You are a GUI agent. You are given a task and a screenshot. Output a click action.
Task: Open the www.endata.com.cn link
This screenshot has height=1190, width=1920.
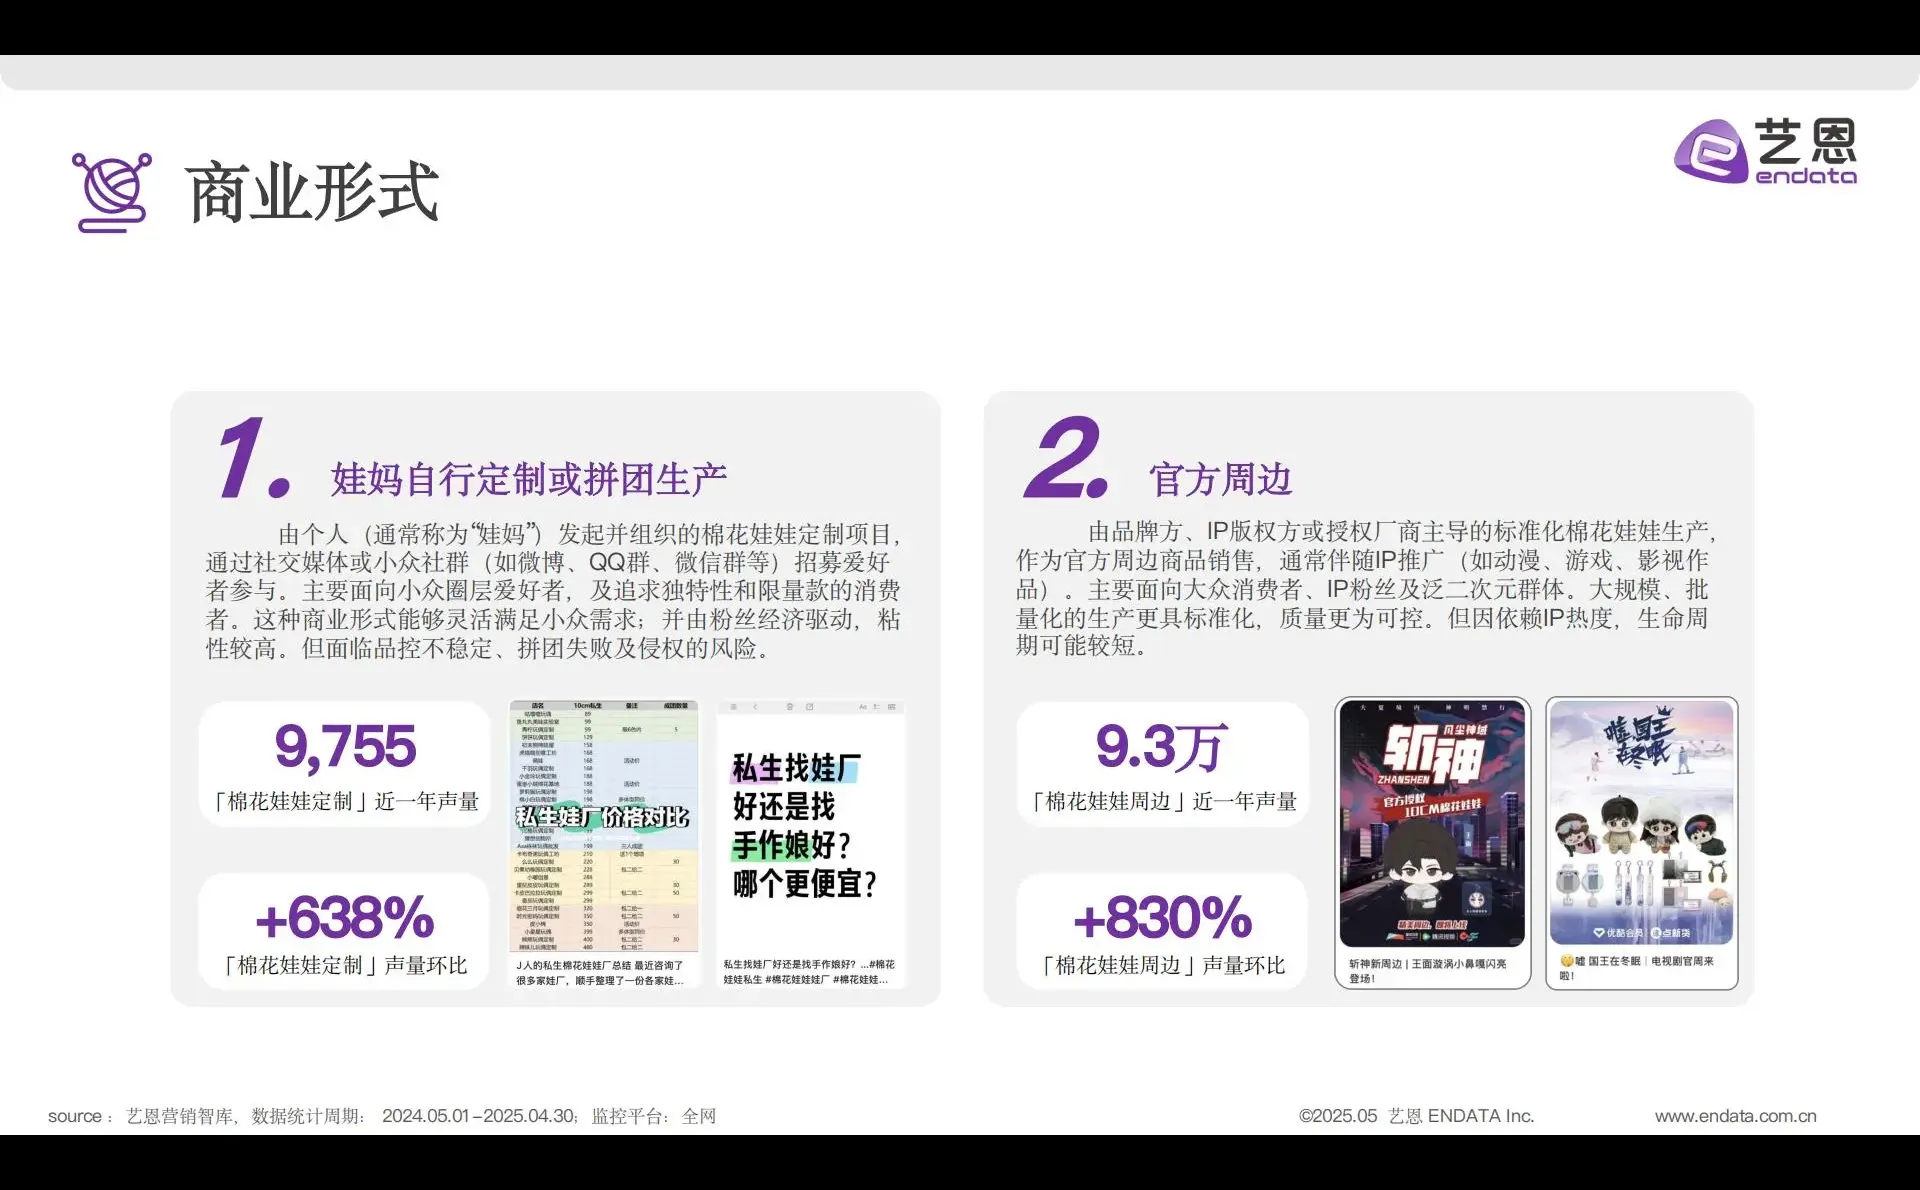point(1737,1115)
